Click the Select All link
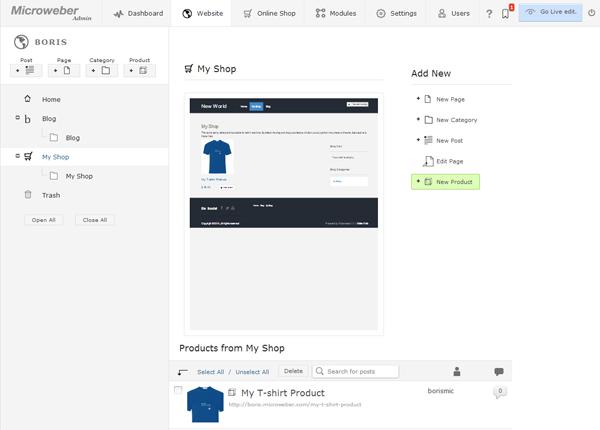The width and height of the screenshot is (600, 430). [x=210, y=372]
